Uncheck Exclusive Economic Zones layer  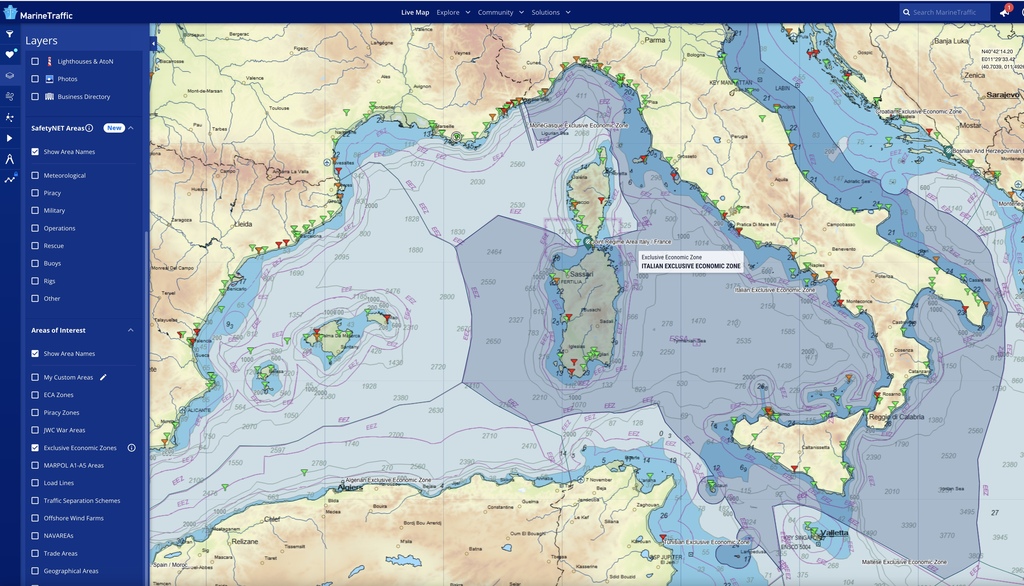tap(35, 448)
